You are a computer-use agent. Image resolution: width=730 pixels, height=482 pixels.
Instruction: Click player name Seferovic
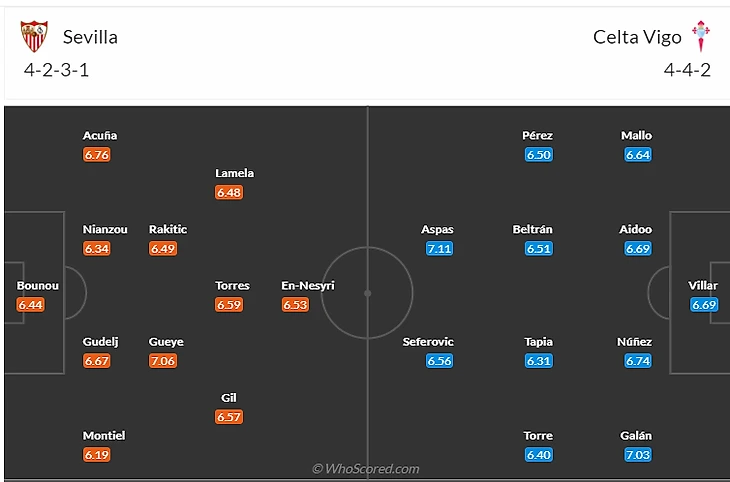click(x=429, y=341)
